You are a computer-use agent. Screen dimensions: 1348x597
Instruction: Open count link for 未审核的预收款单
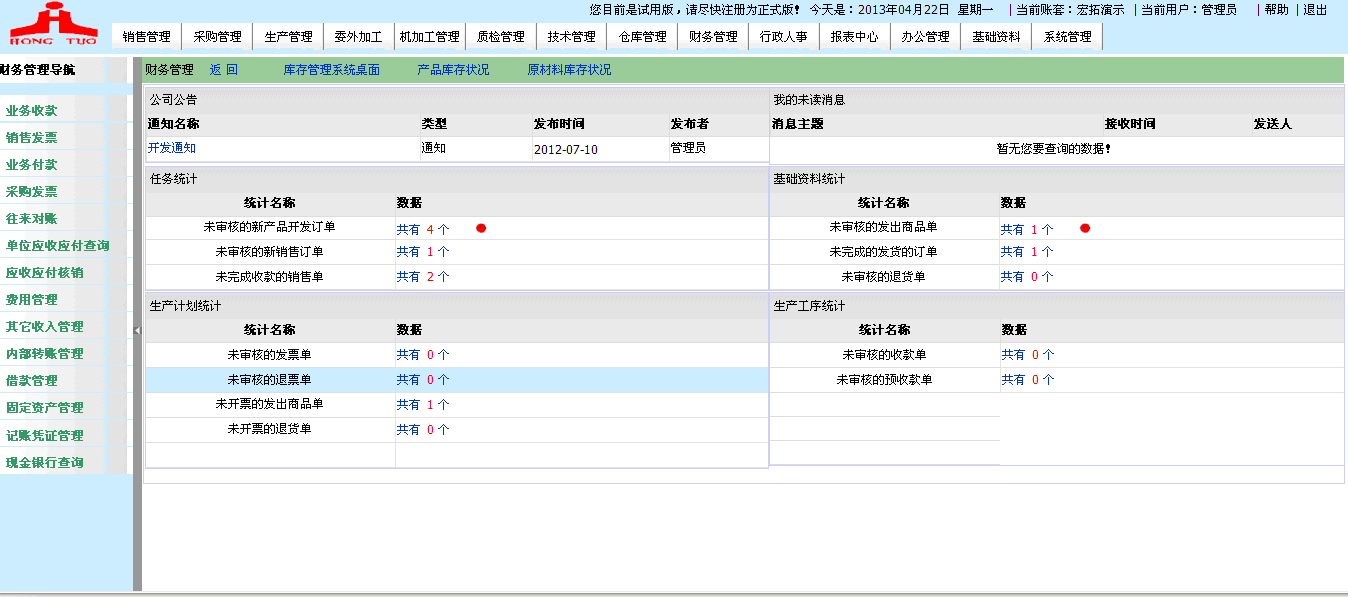click(x=1028, y=380)
